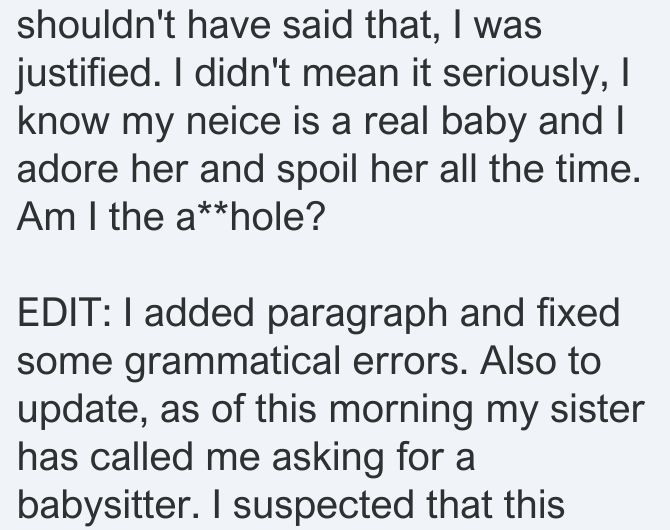
Task: Click the word "suspected"
Action: 323,506
